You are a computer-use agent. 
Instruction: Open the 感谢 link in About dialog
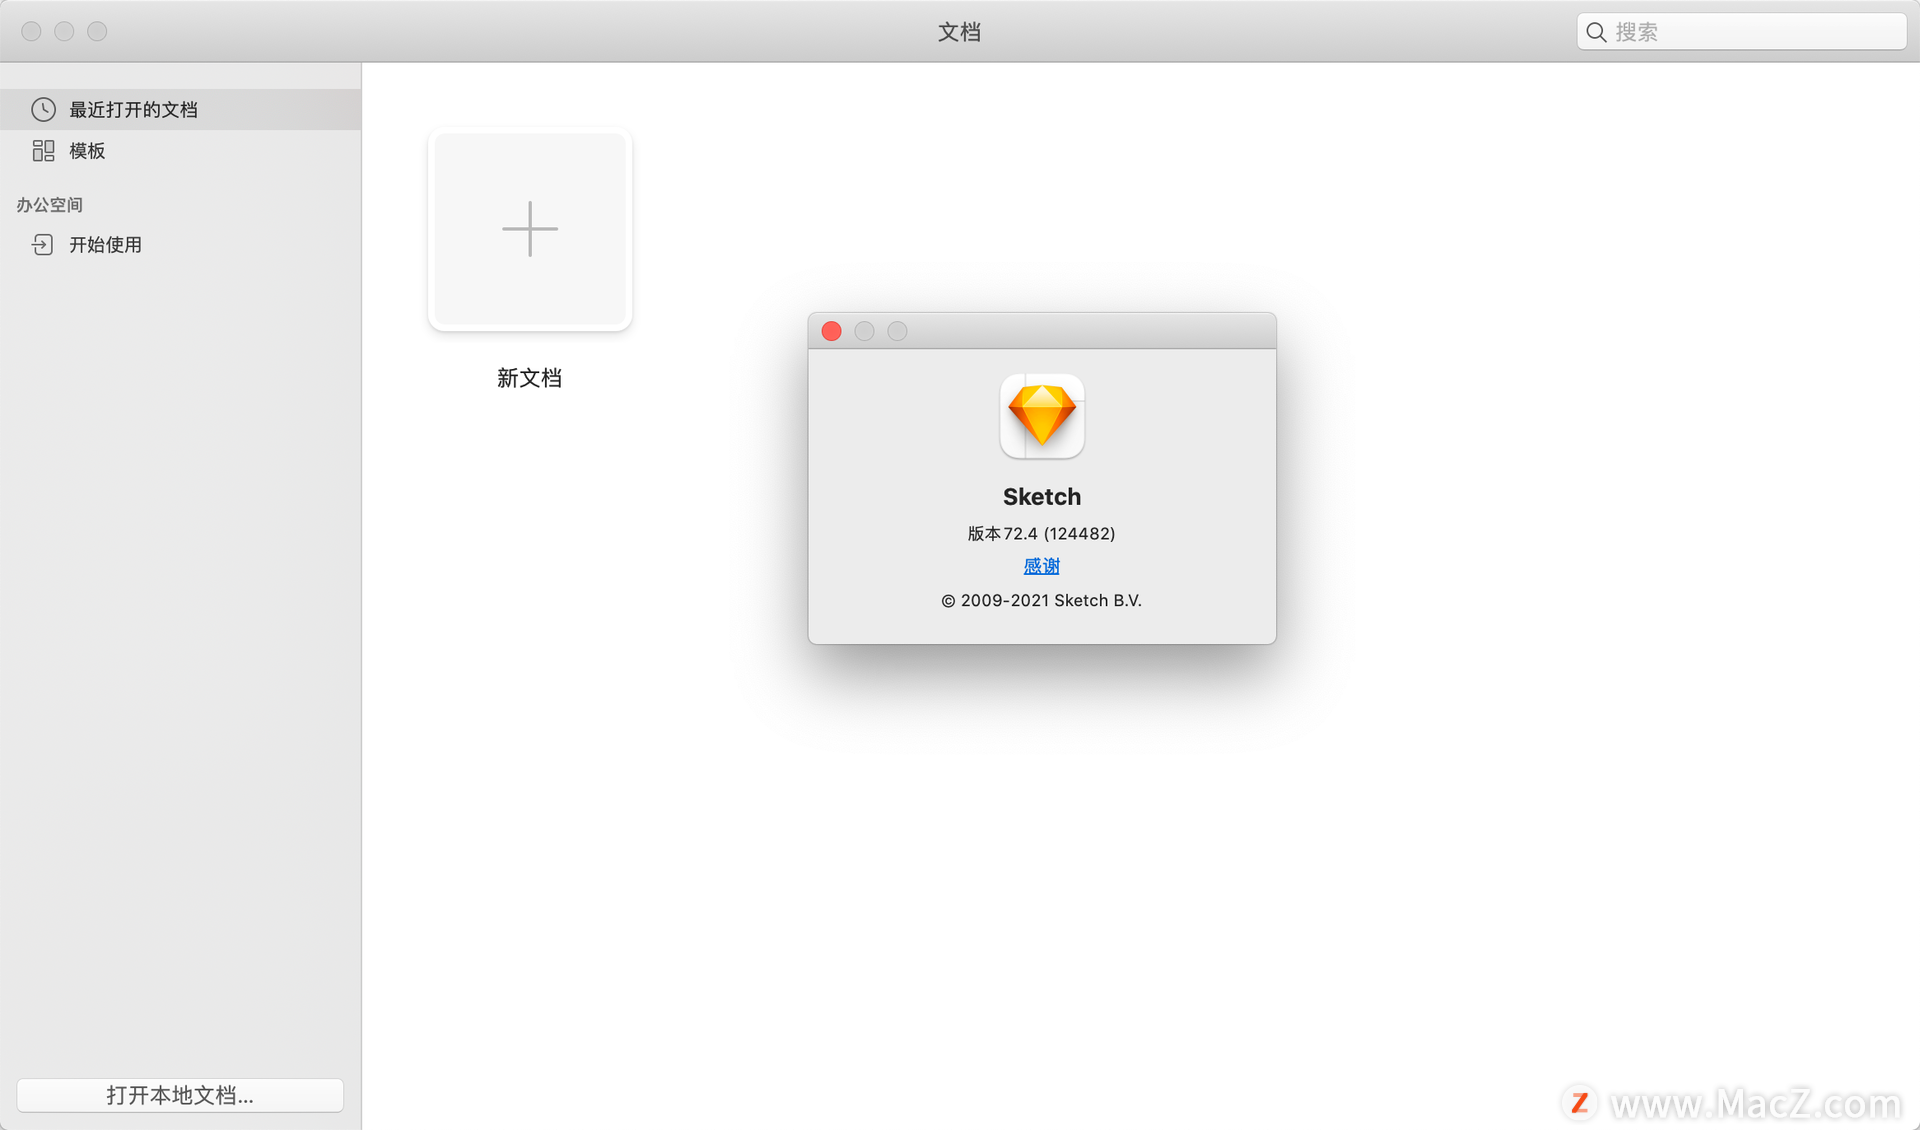tap(1041, 566)
